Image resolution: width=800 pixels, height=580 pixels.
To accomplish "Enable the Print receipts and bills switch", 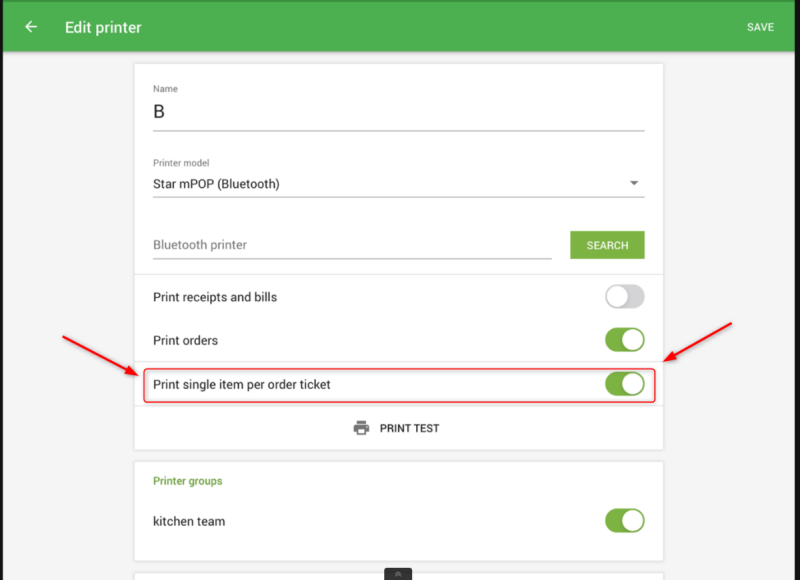I will pyautogui.click(x=624, y=297).
